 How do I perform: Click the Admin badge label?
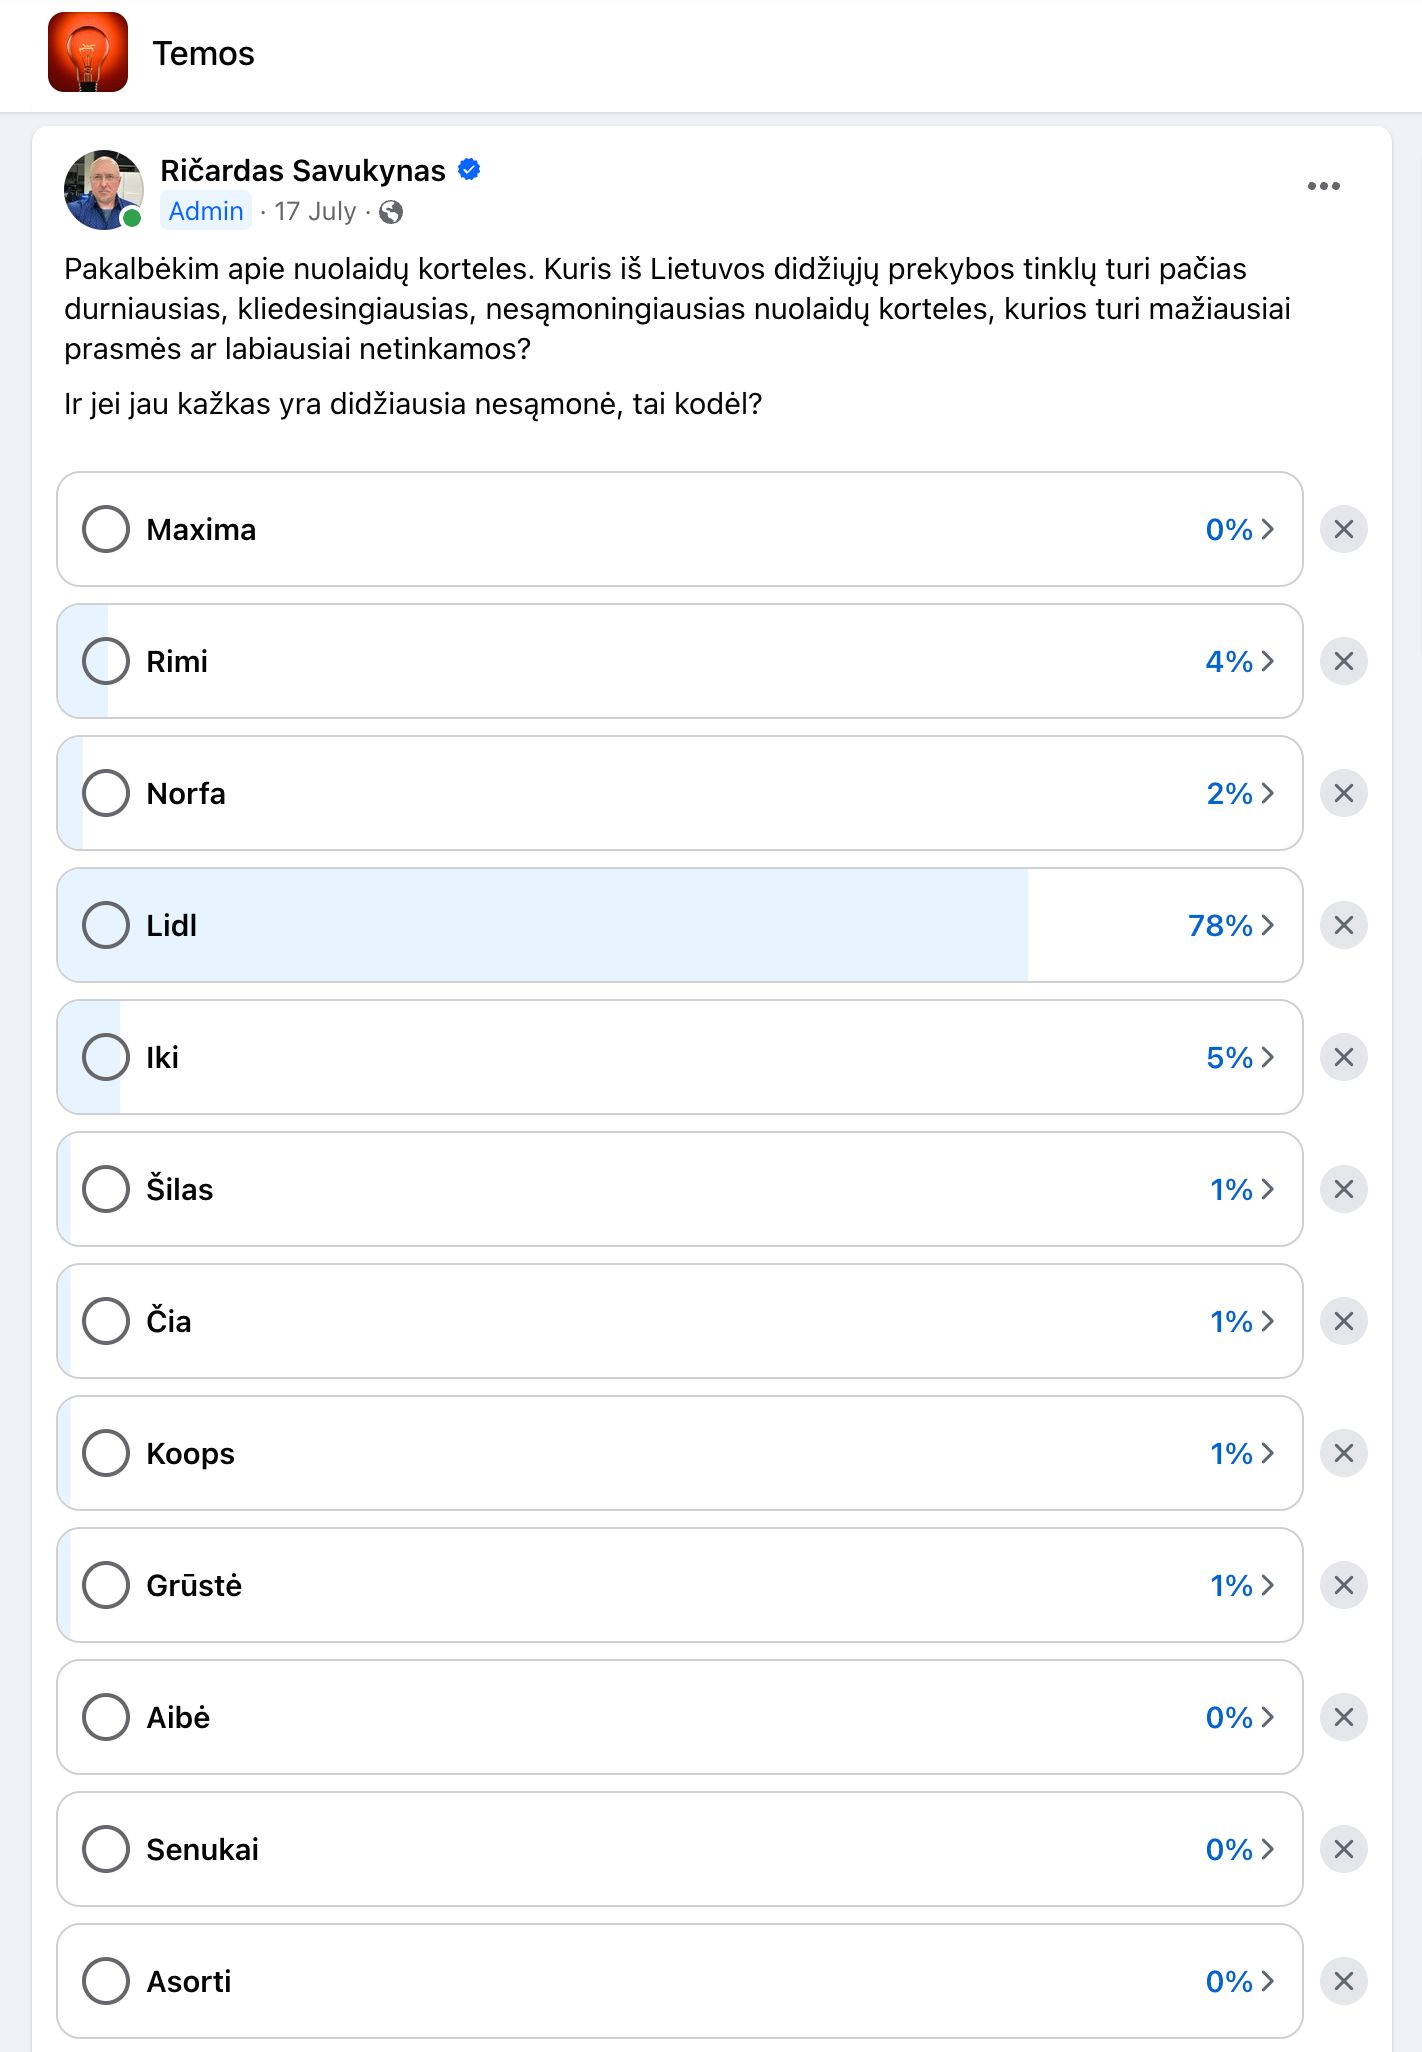206,212
